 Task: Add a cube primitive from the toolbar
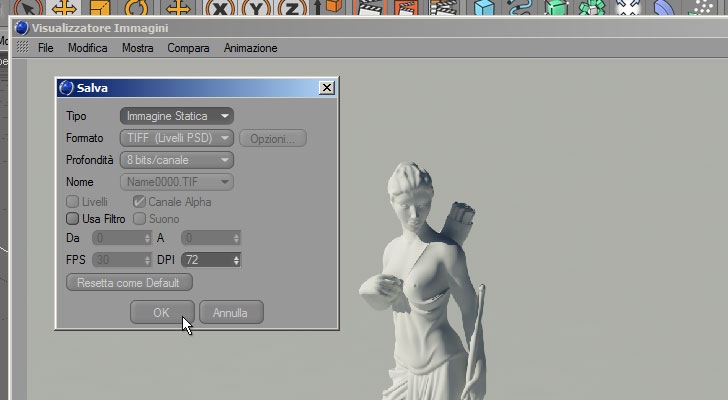tap(483, 7)
